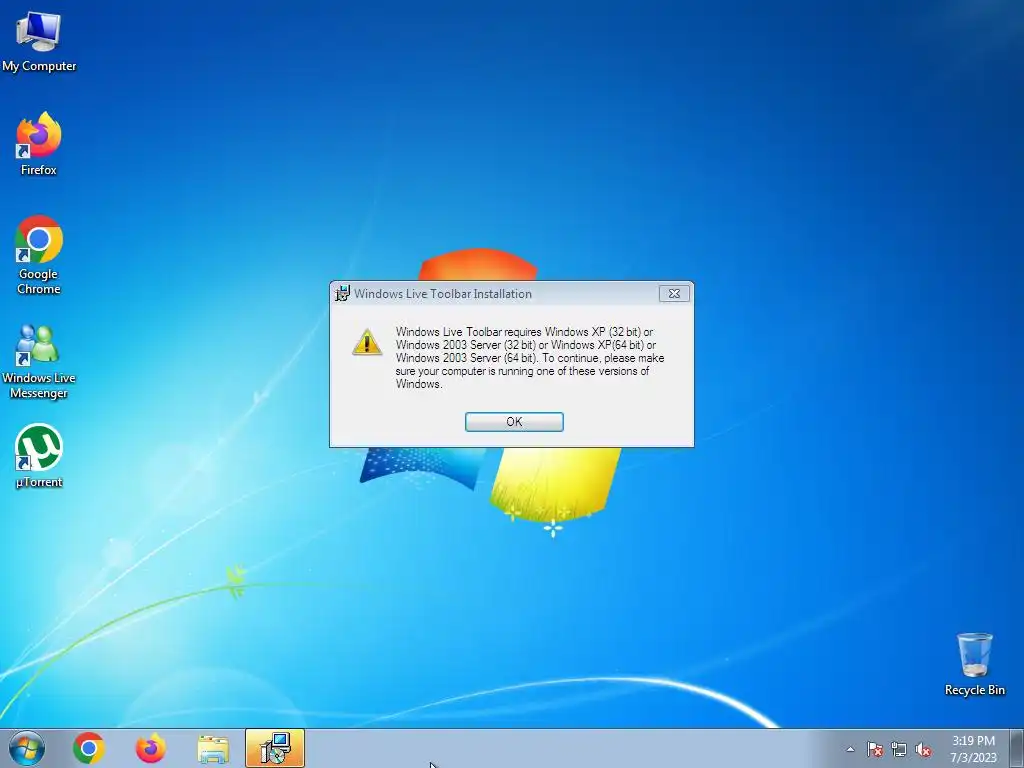
Task: Open the Action Center flag icon
Action: click(x=875, y=750)
